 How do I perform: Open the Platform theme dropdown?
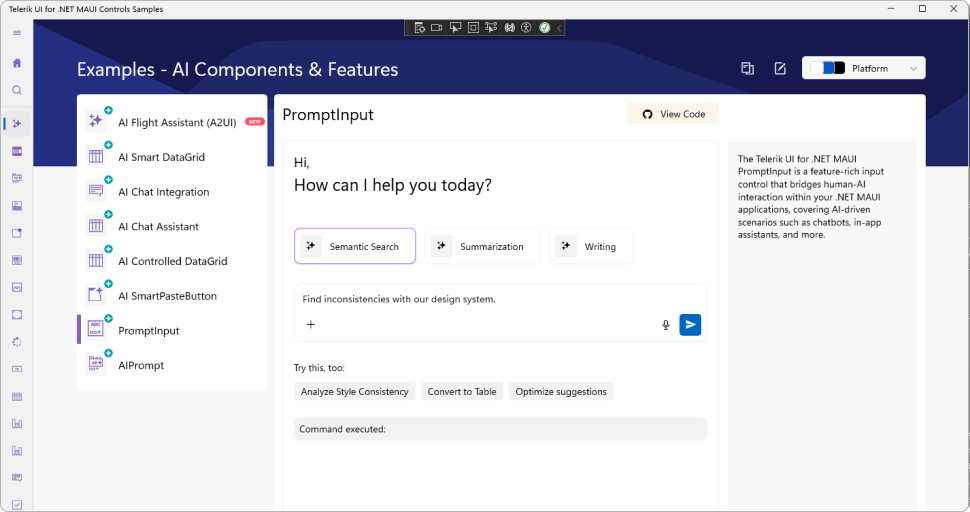864,68
